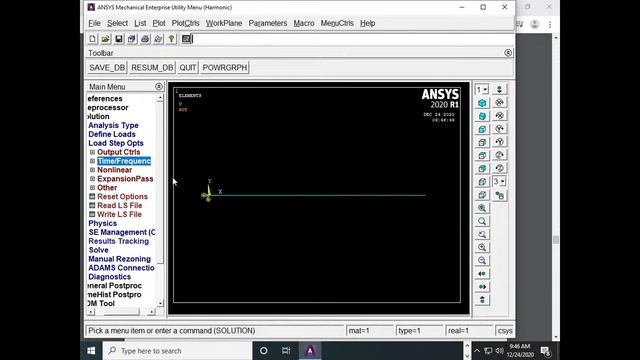Expand the Other tree node

92,188
